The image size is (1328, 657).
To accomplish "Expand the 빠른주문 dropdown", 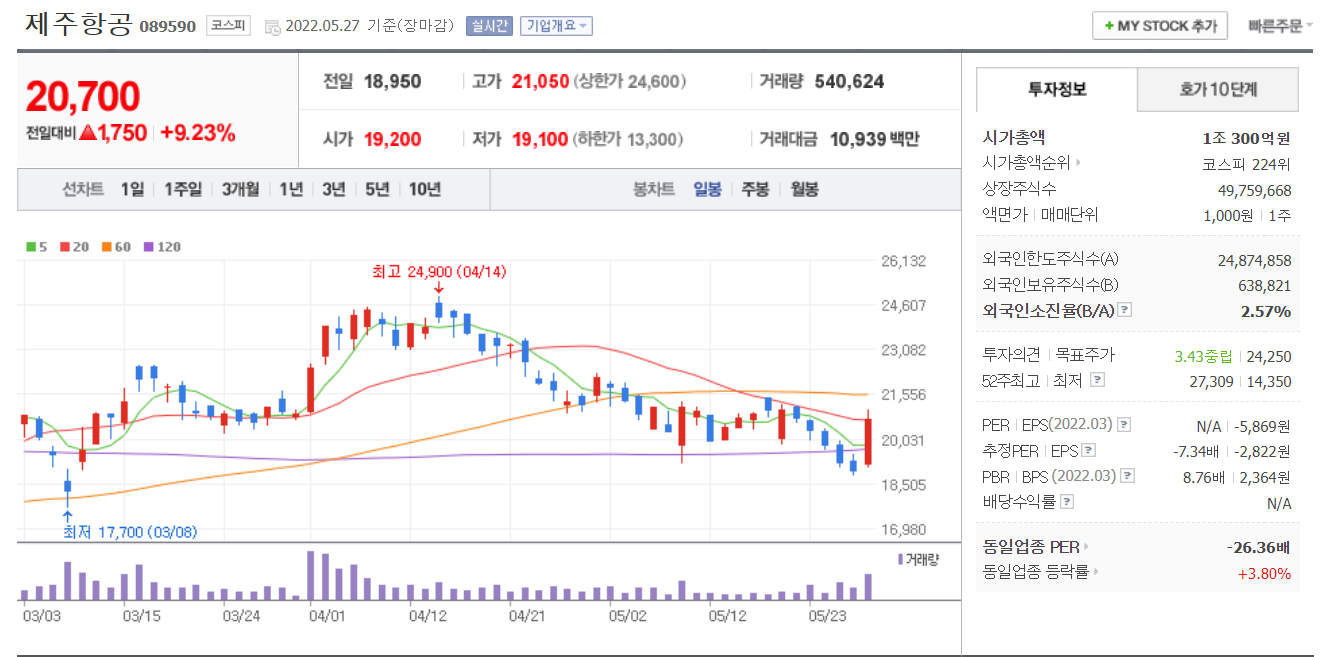I will click(1280, 26).
